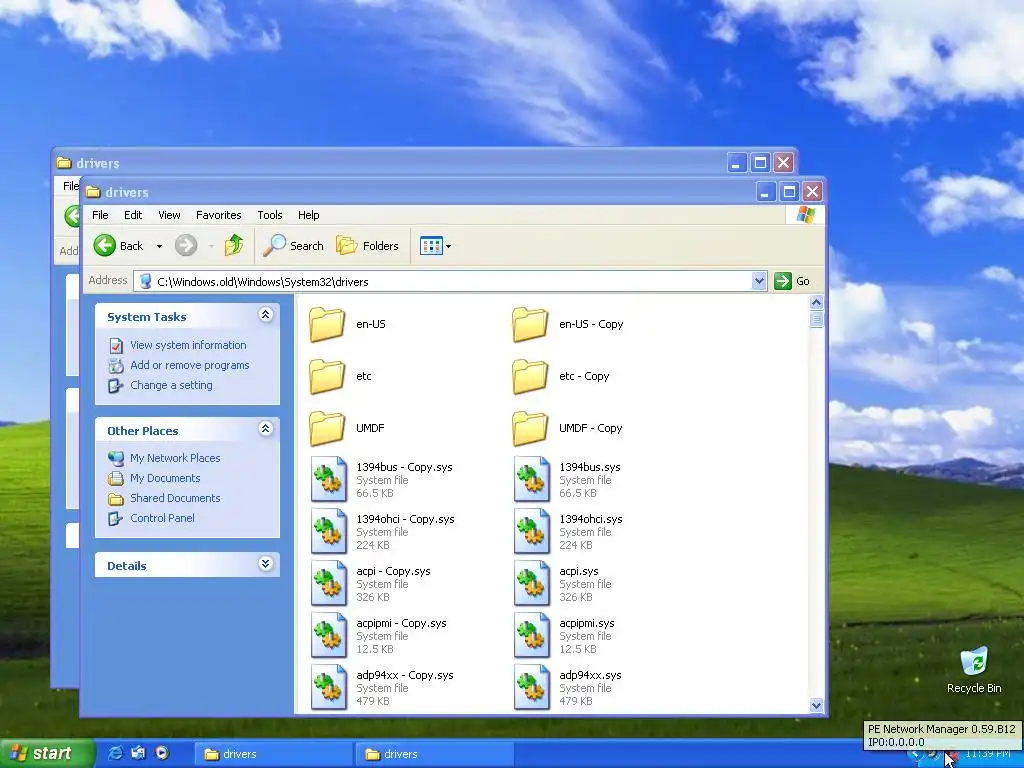Select the acpipmi.sys file icon
Screen dimensions: 1024x768
click(532, 635)
